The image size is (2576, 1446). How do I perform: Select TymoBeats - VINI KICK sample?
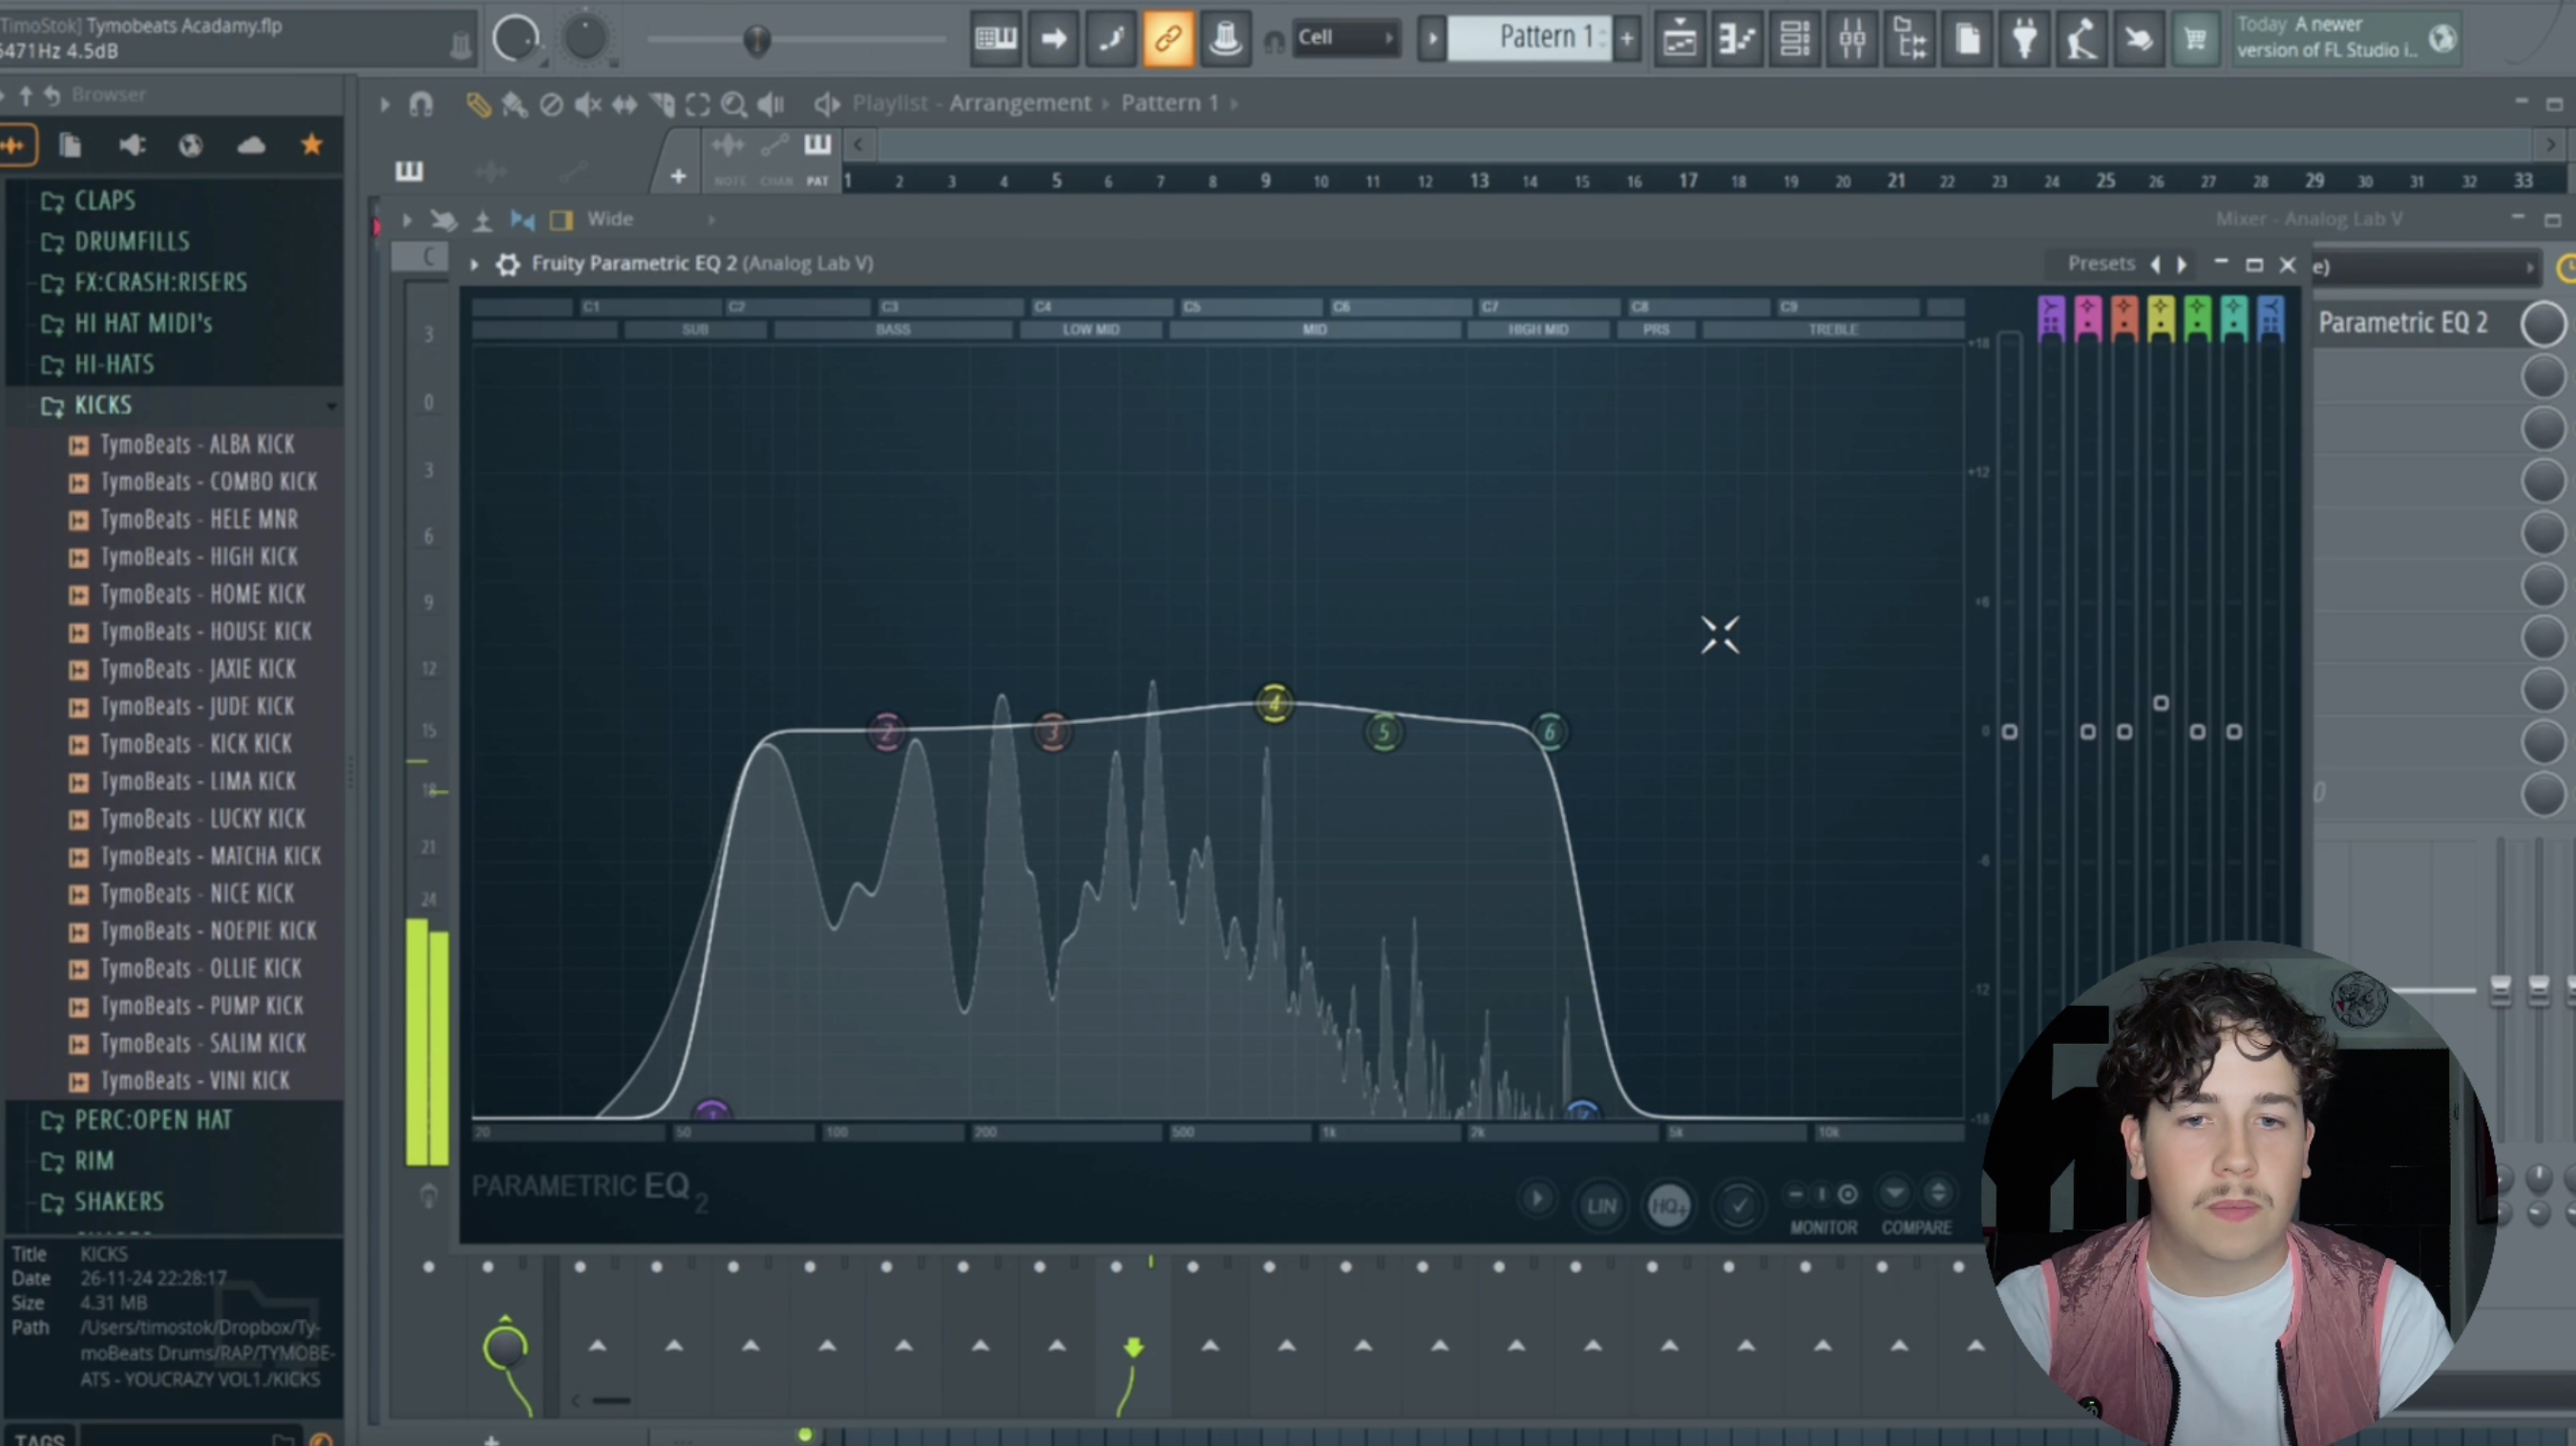click(194, 1082)
